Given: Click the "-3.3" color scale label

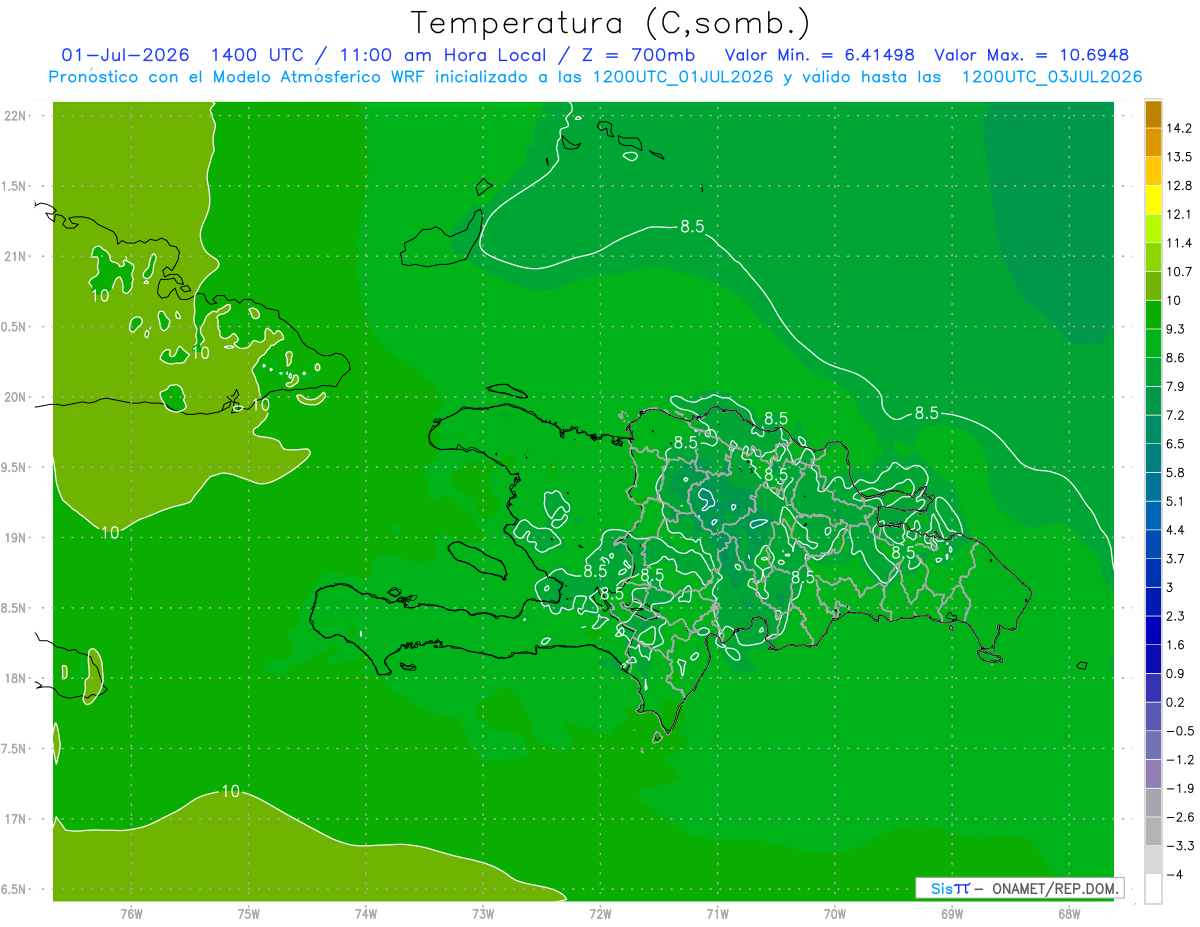Looking at the screenshot, I should click(x=1181, y=846).
